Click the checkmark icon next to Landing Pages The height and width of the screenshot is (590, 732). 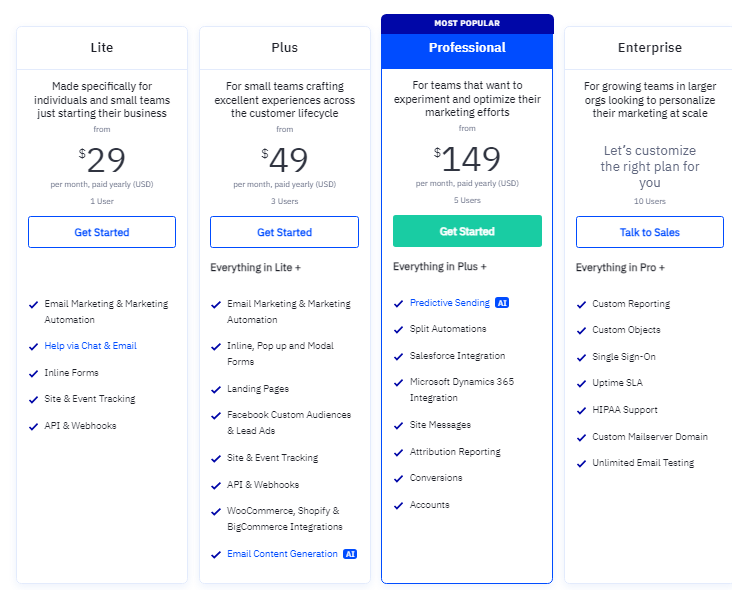[x=216, y=389]
